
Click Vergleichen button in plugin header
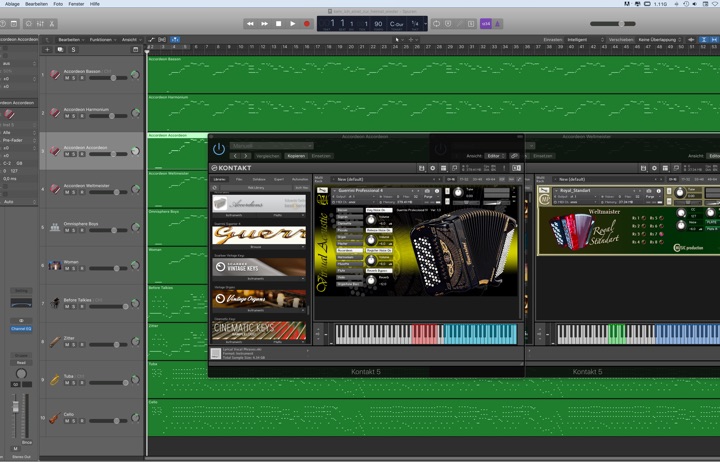(x=268, y=156)
